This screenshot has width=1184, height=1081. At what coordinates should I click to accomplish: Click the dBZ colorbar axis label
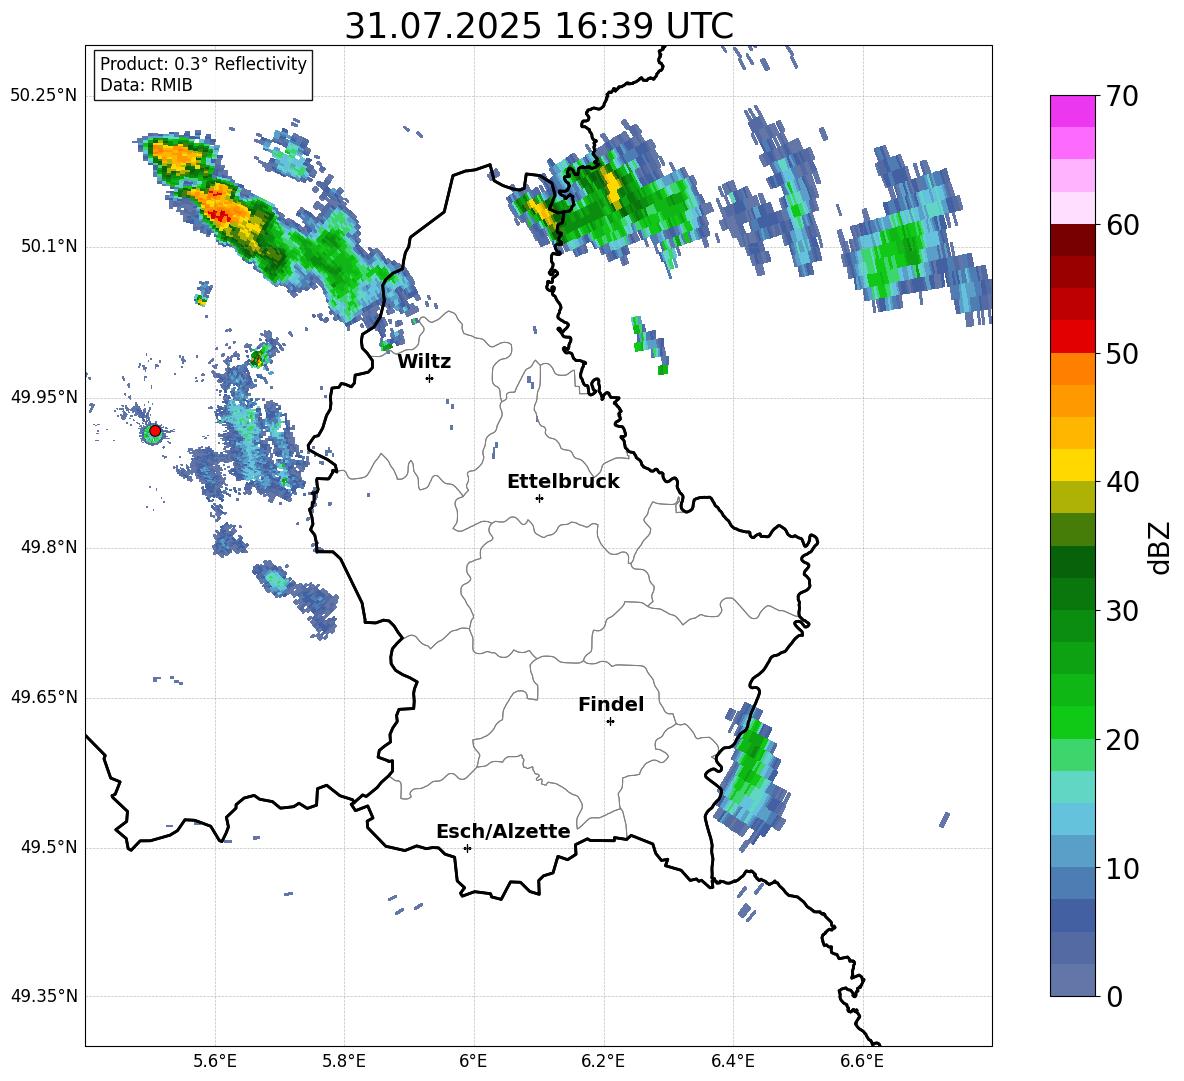tap(1161, 547)
